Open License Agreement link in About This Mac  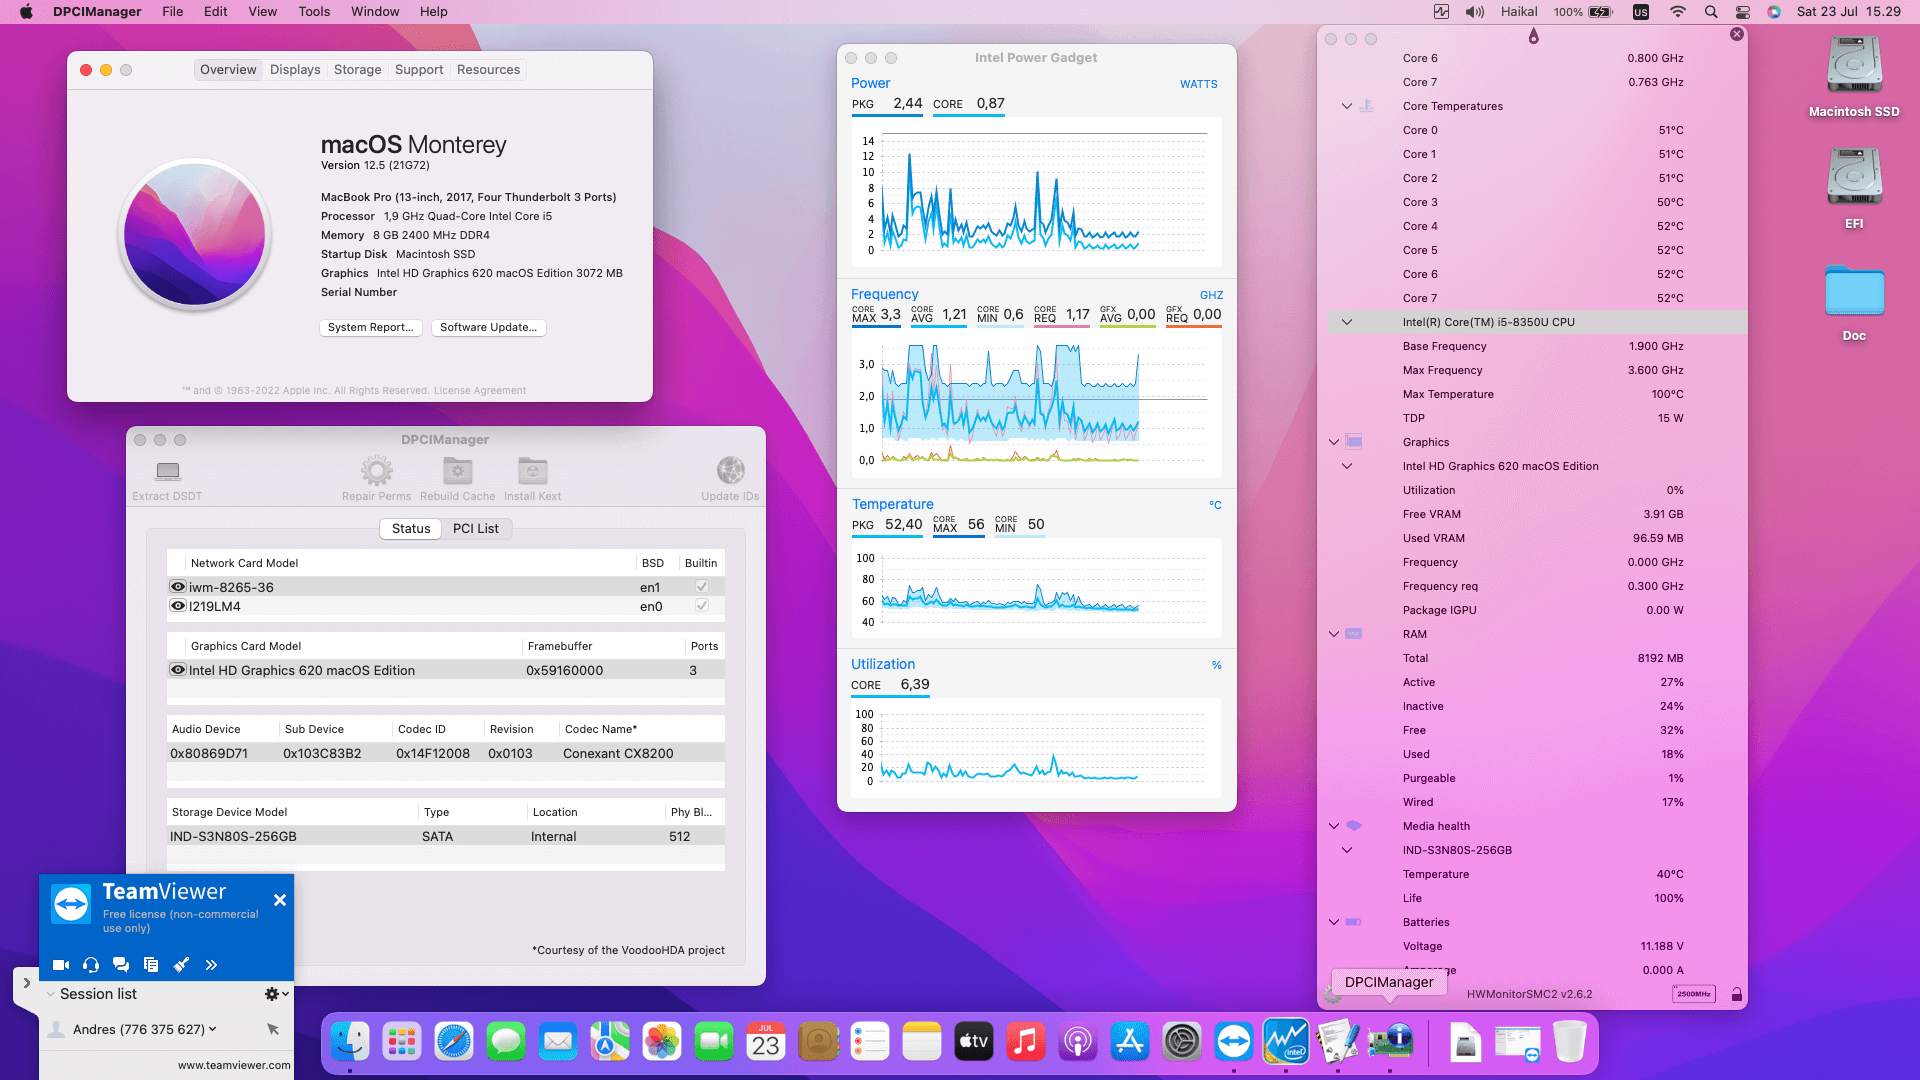point(480,391)
